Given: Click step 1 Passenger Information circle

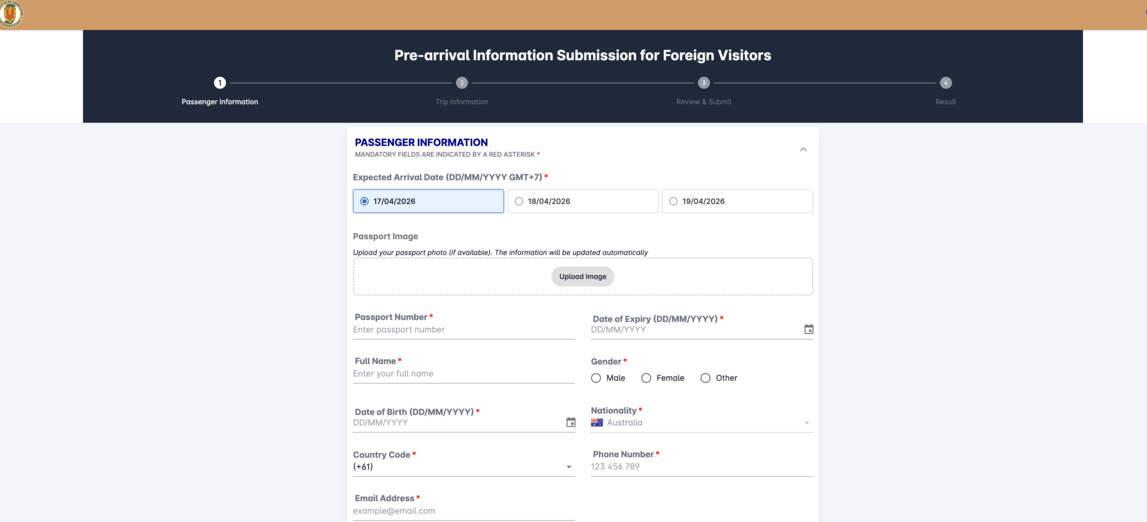Looking at the screenshot, I should 220,83.
